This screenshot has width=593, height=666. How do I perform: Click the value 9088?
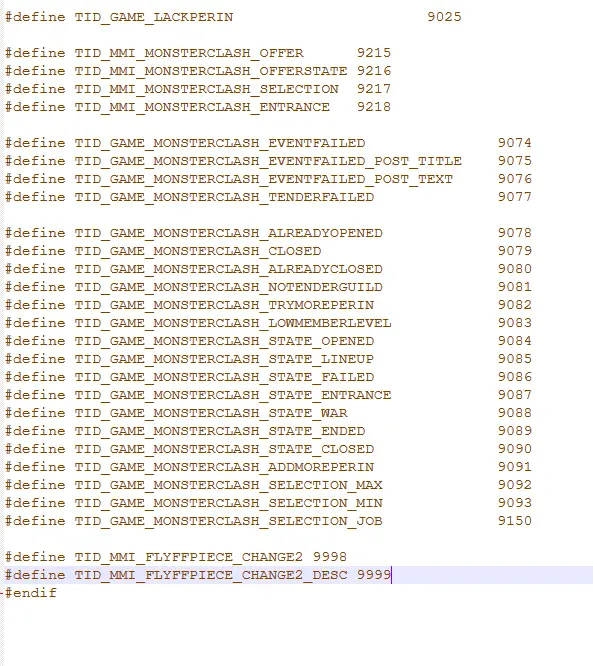coord(515,413)
